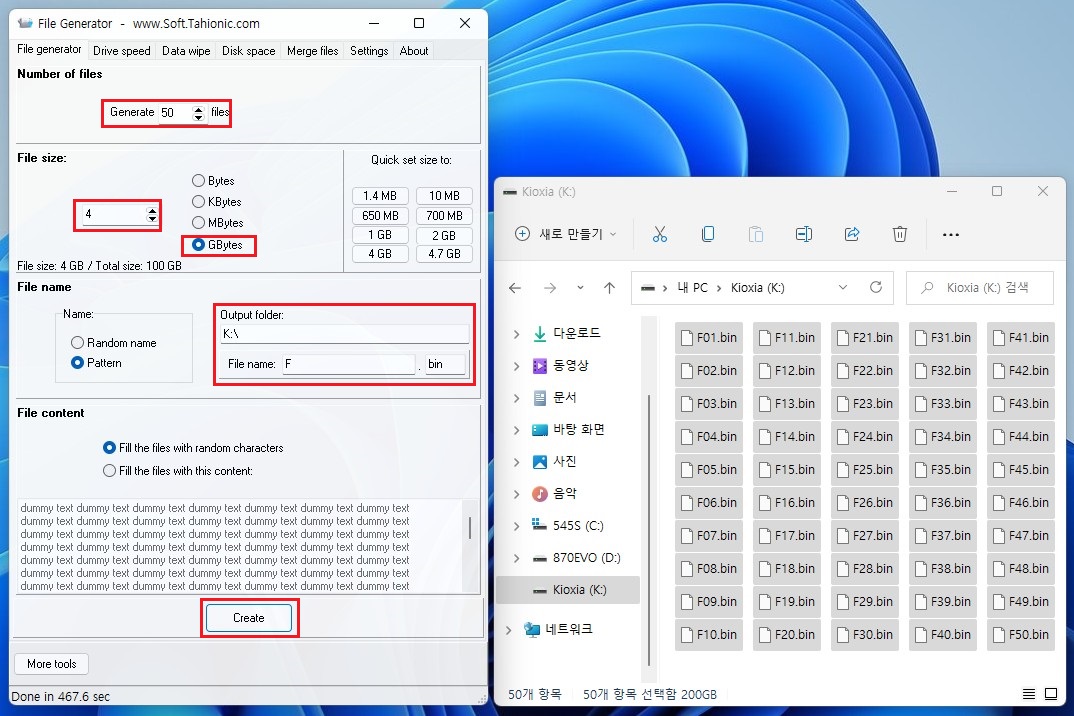This screenshot has height=716, width=1074.
Task: Click the Rename icon in Explorer toolbar
Action: point(803,234)
